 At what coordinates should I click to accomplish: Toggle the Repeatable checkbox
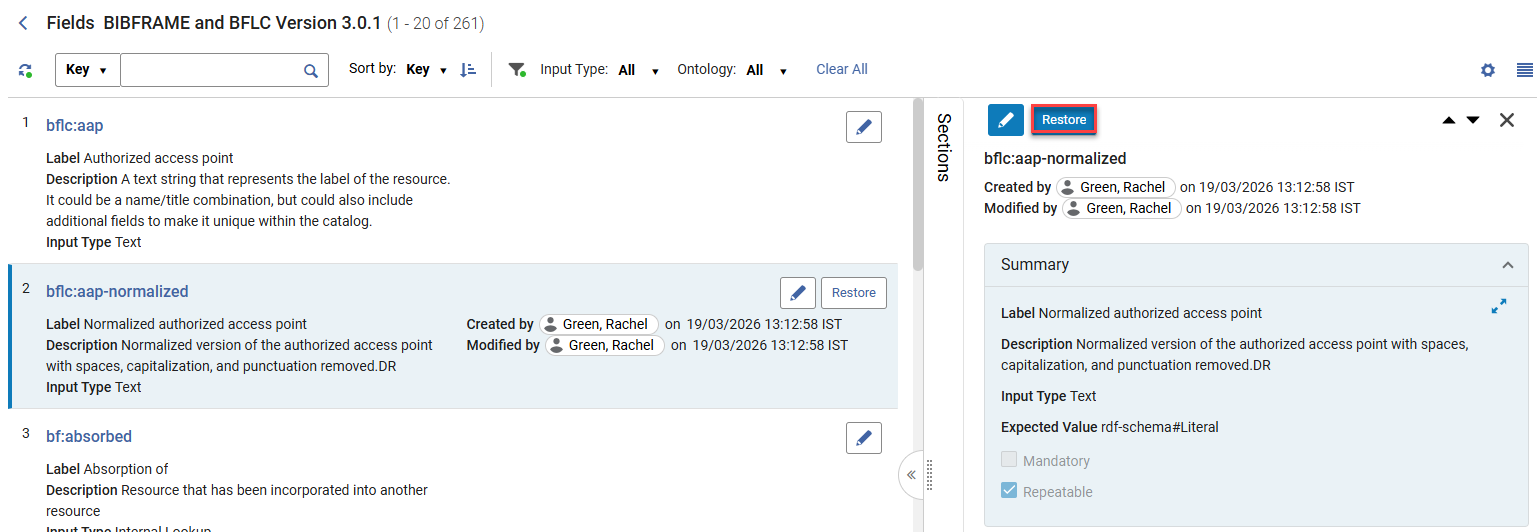[x=1009, y=491]
